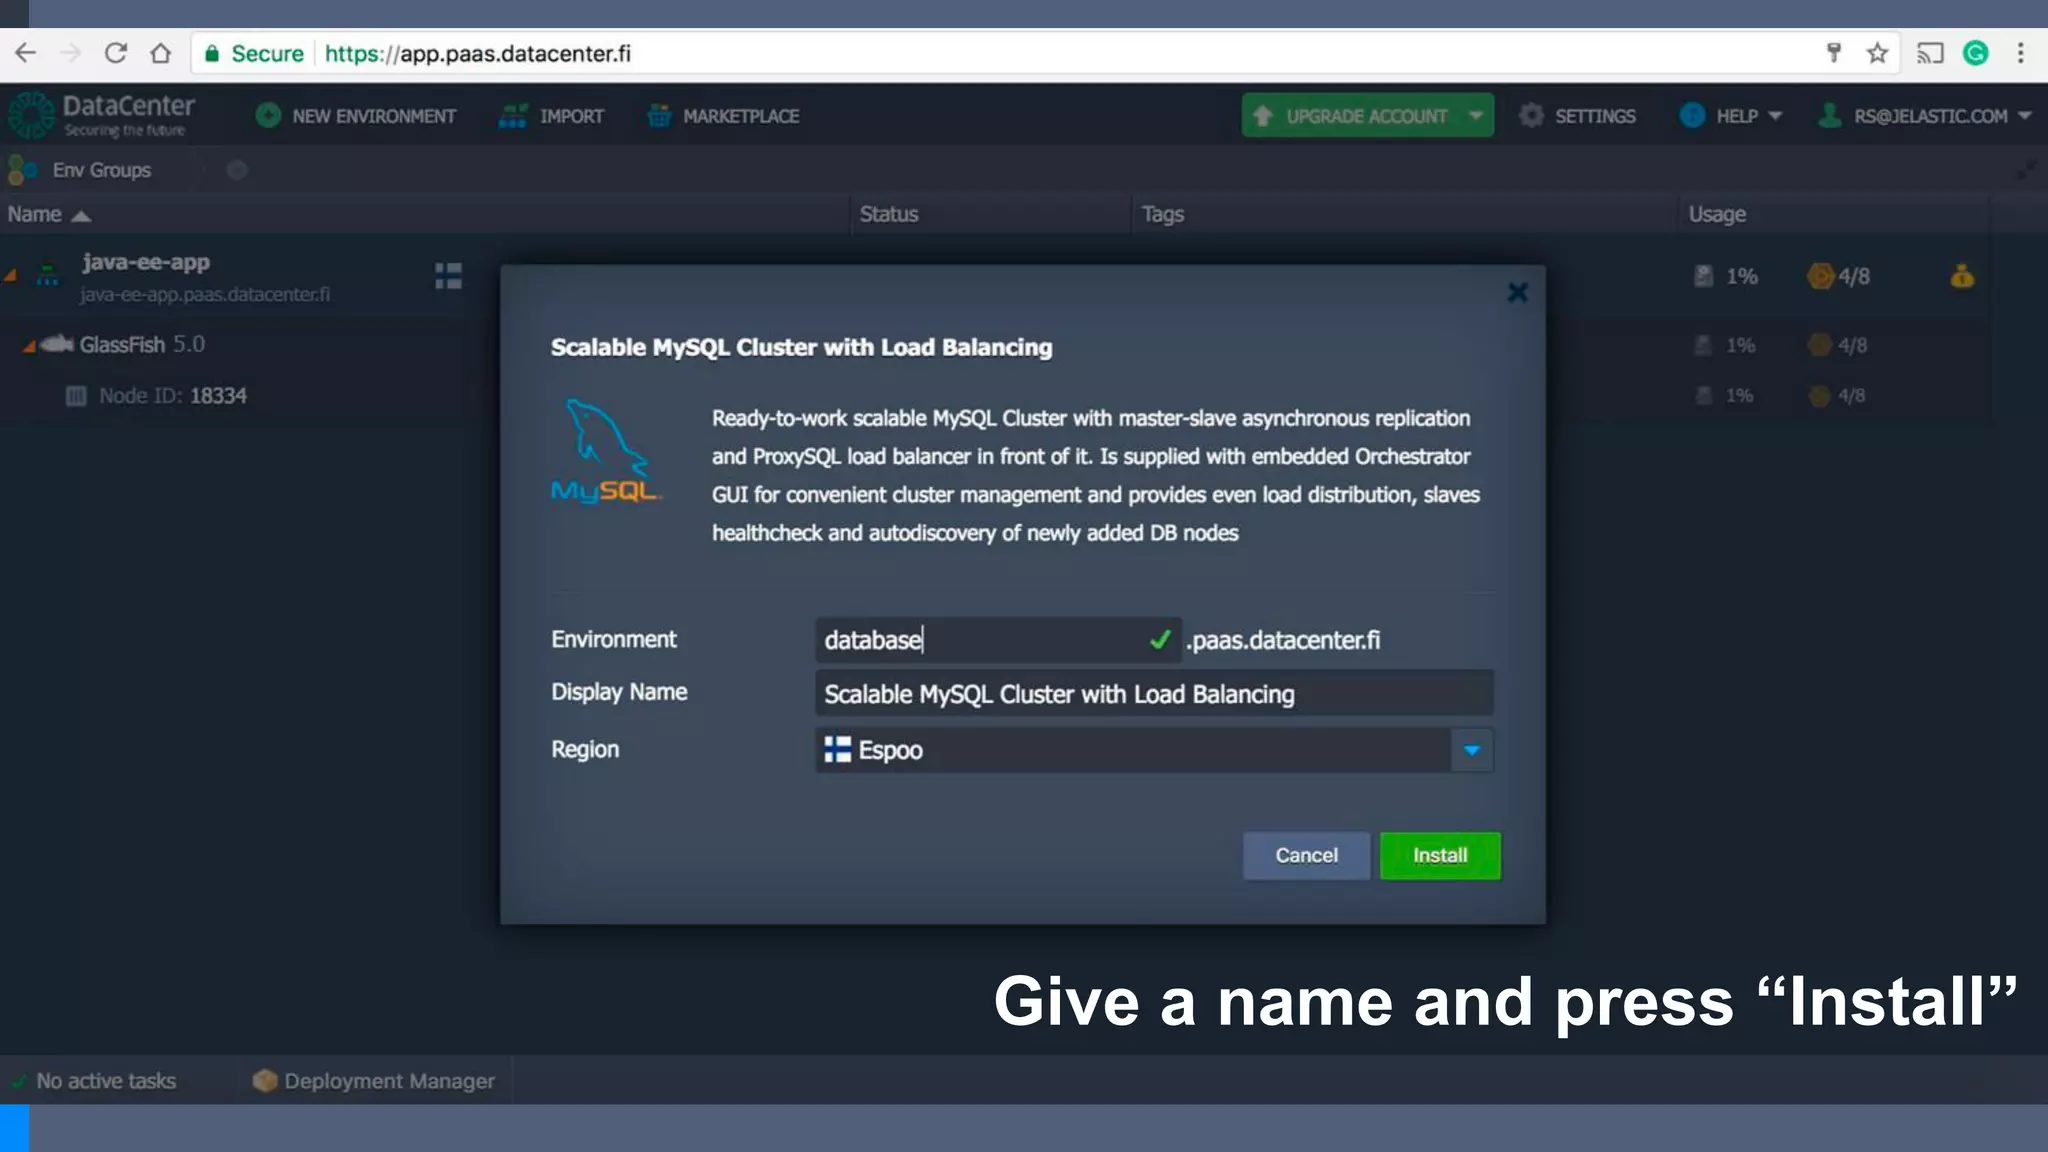
Task: Expand Upgrade Account dropdown arrow
Action: pos(1476,115)
